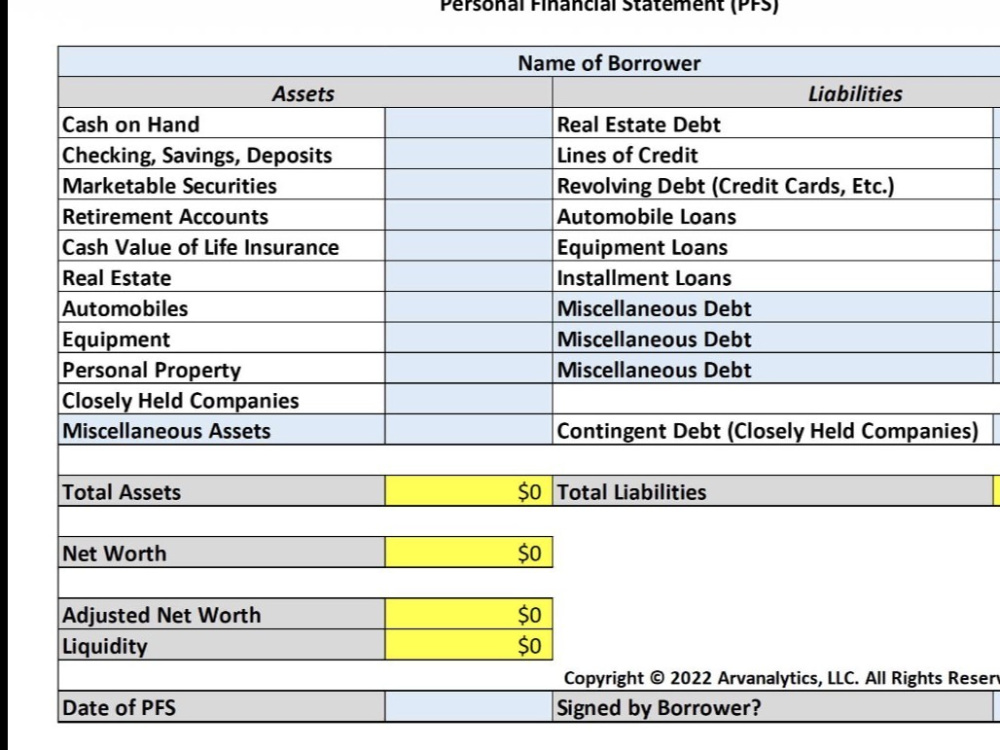Click the Liabilities column header
Image resolution: width=1000 pixels, height=750 pixels.
click(x=777, y=92)
